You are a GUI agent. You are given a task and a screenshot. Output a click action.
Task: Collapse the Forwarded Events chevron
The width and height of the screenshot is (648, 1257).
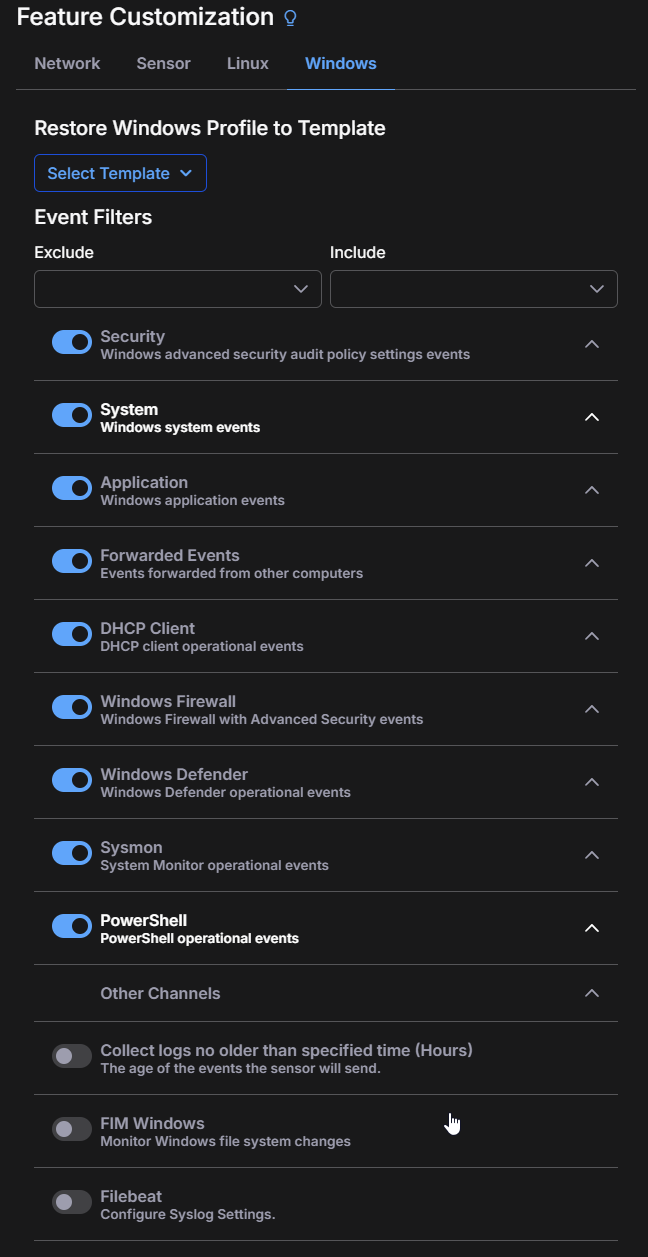[x=592, y=563]
